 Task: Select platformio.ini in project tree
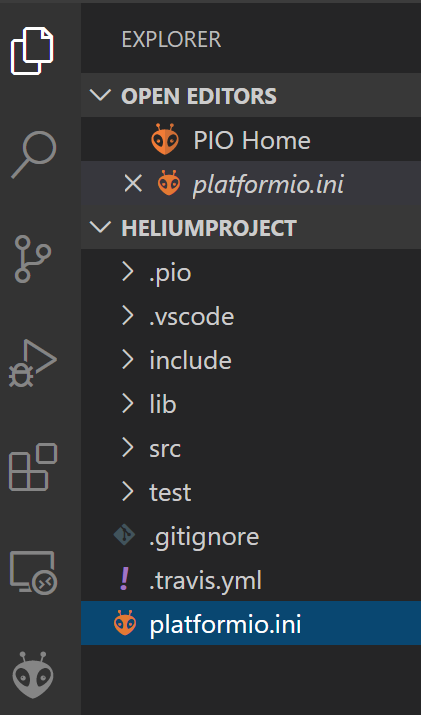[x=251, y=623]
